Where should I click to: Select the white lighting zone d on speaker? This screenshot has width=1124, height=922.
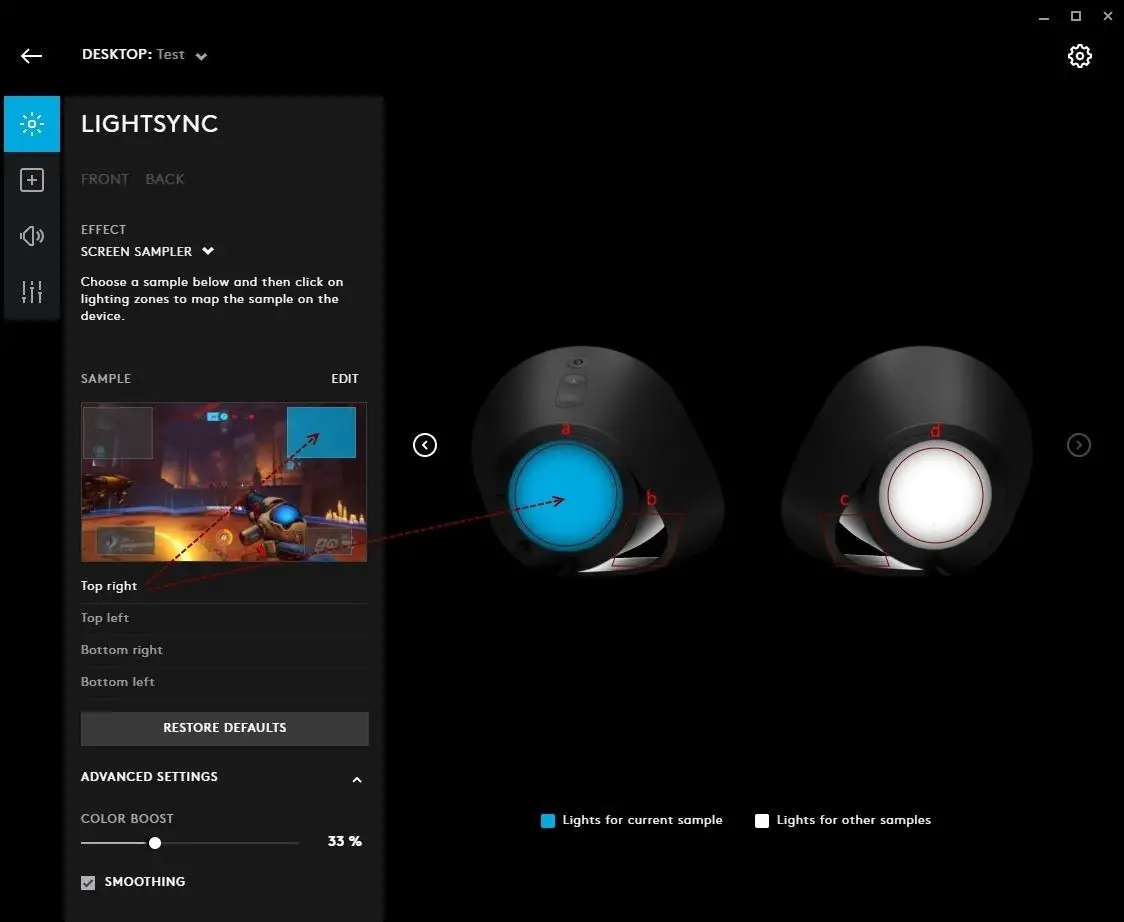(x=935, y=495)
